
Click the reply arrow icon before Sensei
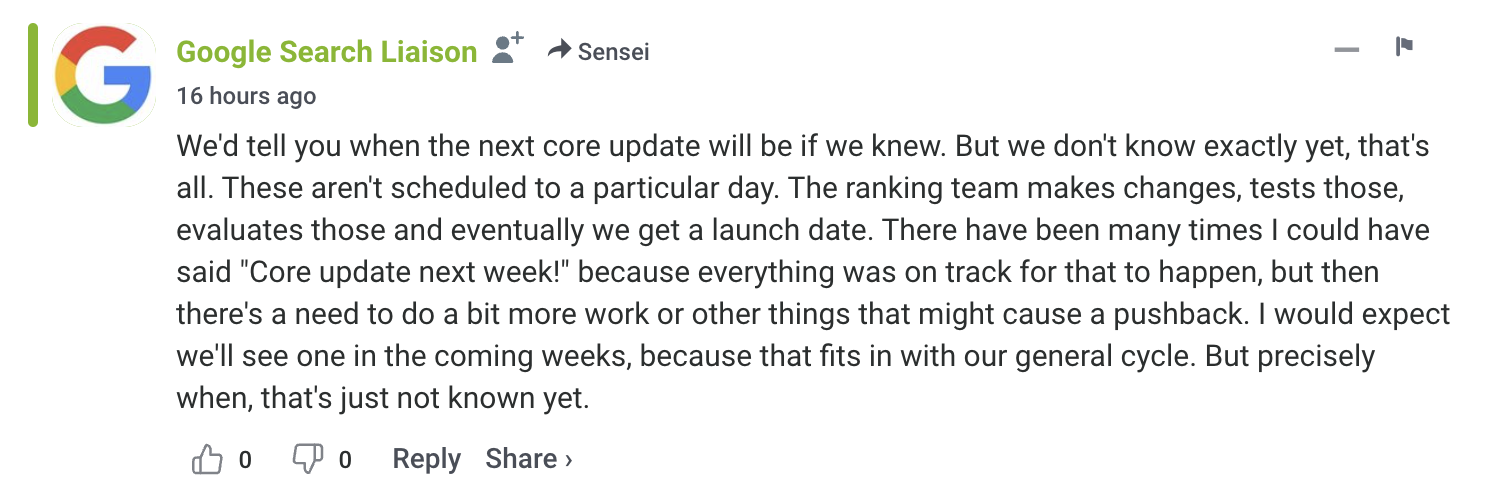559,50
